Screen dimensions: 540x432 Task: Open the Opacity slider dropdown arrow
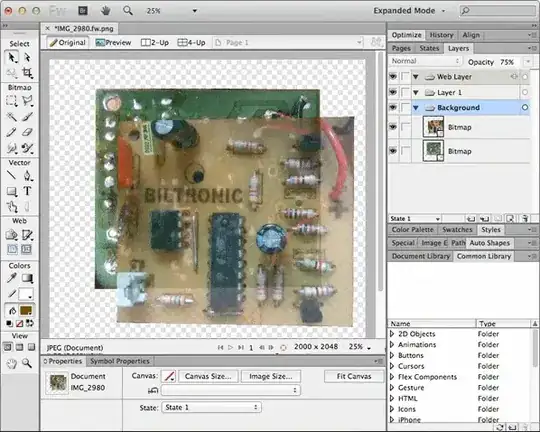tap(528, 62)
